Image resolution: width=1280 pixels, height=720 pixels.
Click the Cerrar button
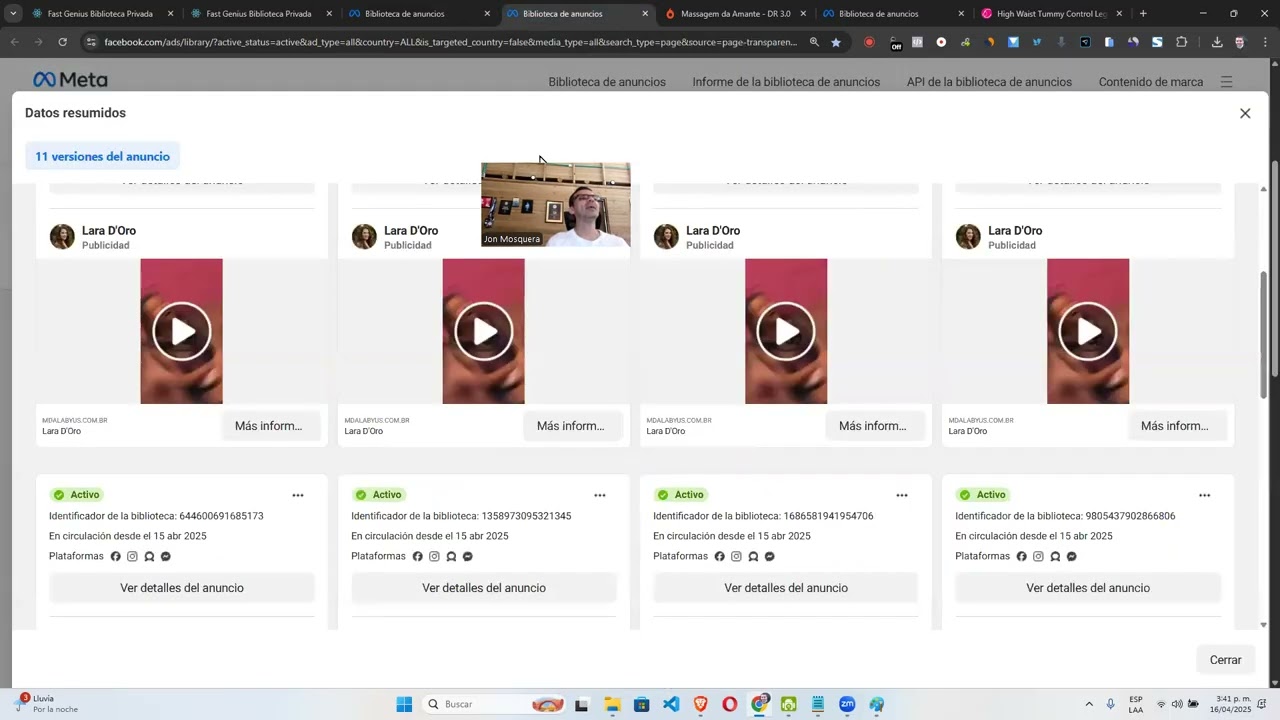(1225, 660)
